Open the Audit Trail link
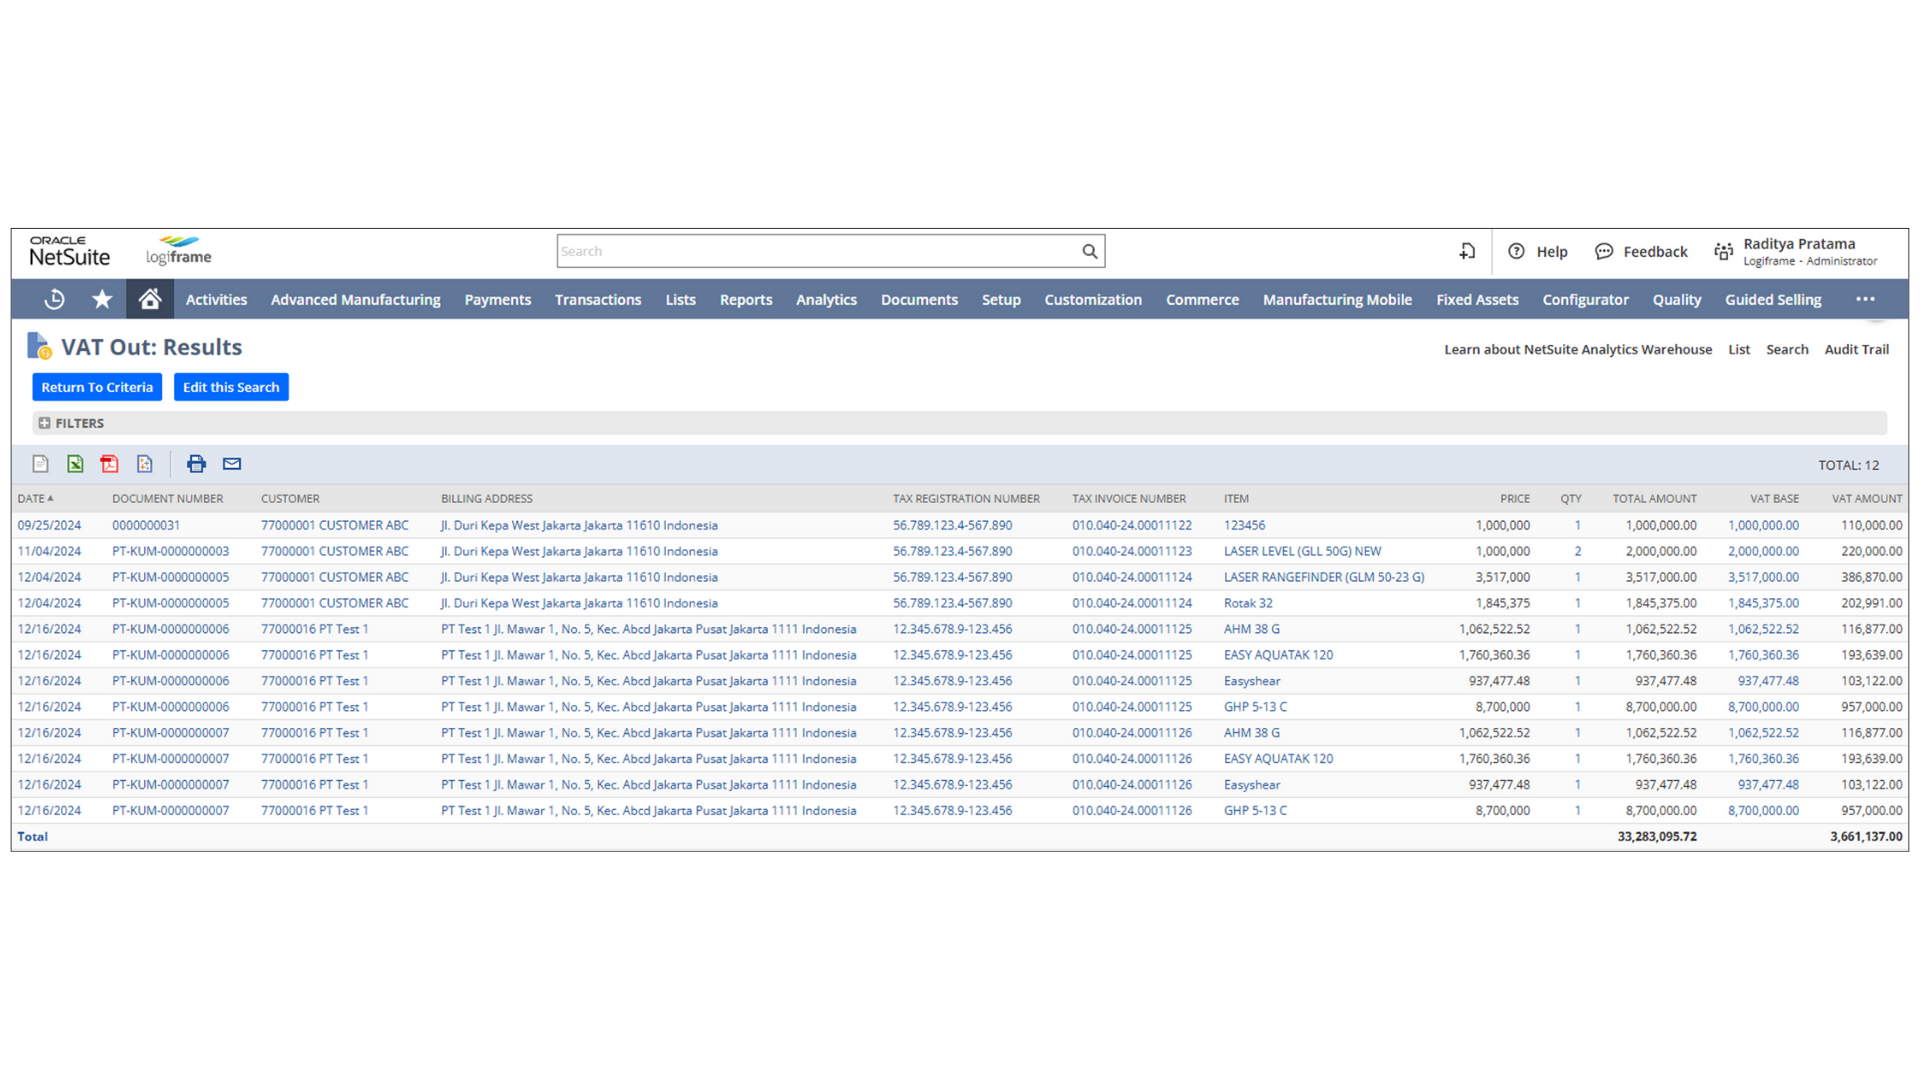The height and width of the screenshot is (1080, 1920). click(x=1857, y=349)
